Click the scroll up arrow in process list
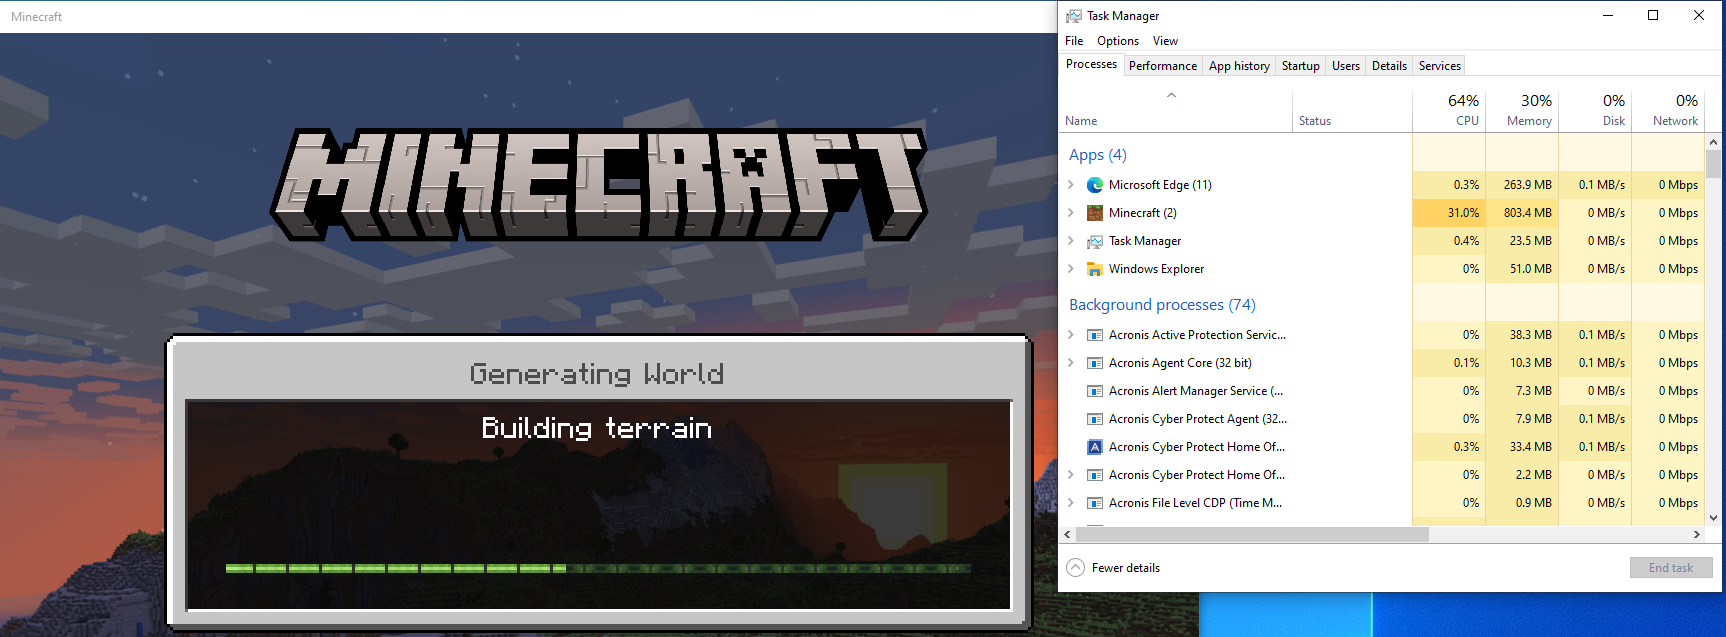1726x637 pixels. click(1713, 141)
